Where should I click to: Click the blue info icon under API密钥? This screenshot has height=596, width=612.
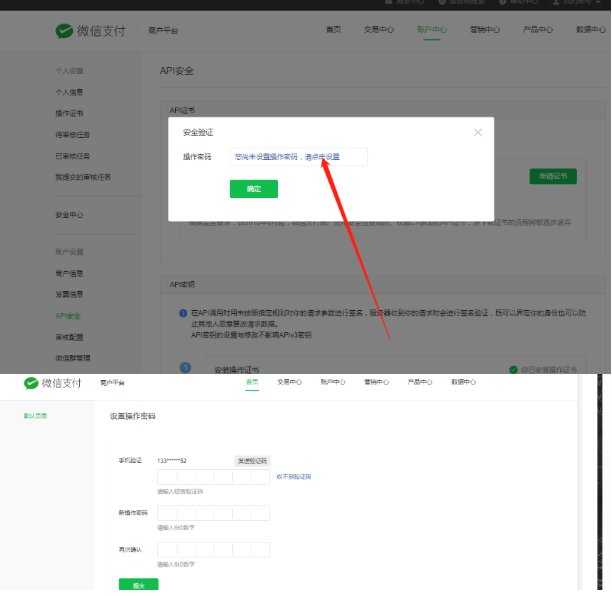click(183, 313)
